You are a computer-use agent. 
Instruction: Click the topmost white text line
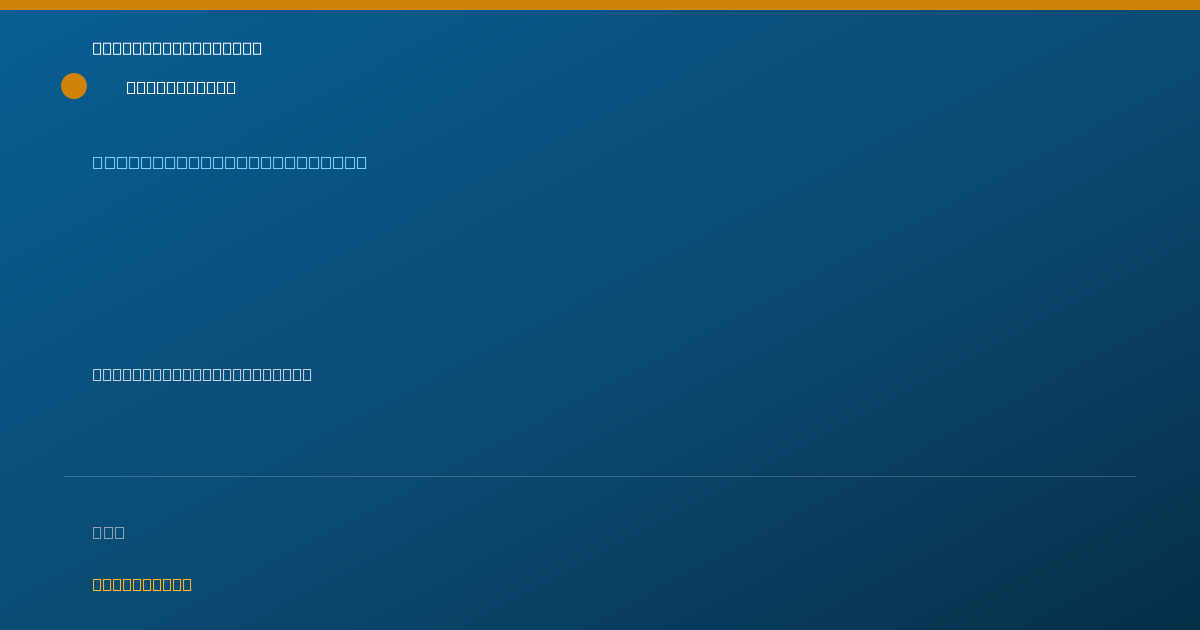tap(177, 48)
